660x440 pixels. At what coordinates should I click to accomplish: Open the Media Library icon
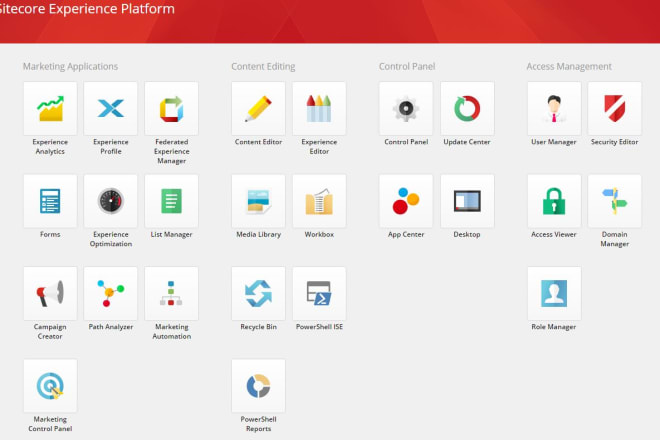tap(258, 201)
